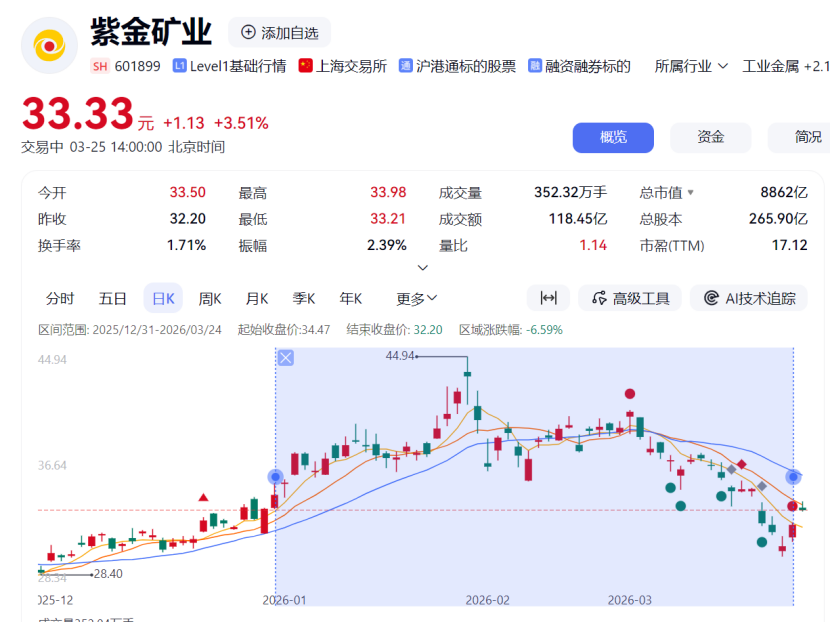Select the 季K chart tab

(x=304, y=299)
